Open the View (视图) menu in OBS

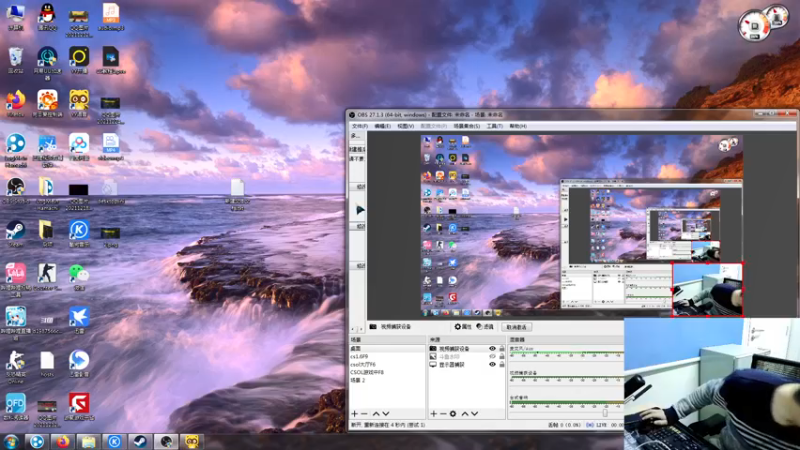coord(406,126)
